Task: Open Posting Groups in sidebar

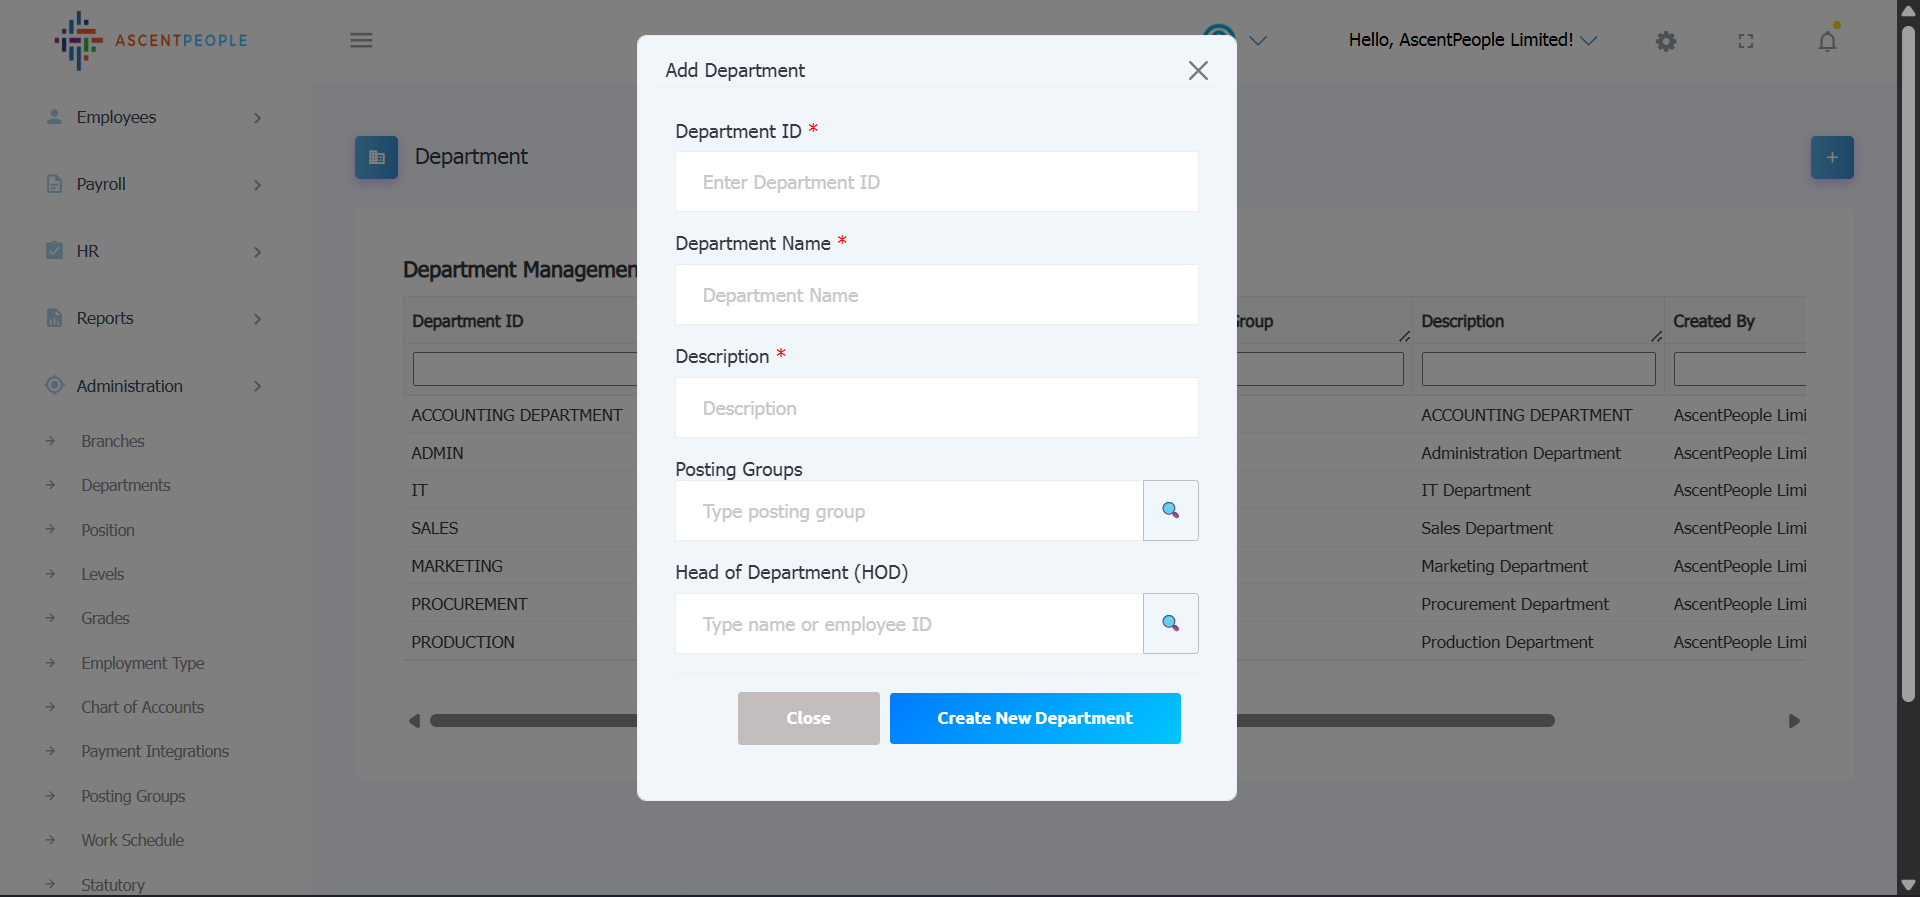Action: [x=133, y=796]
